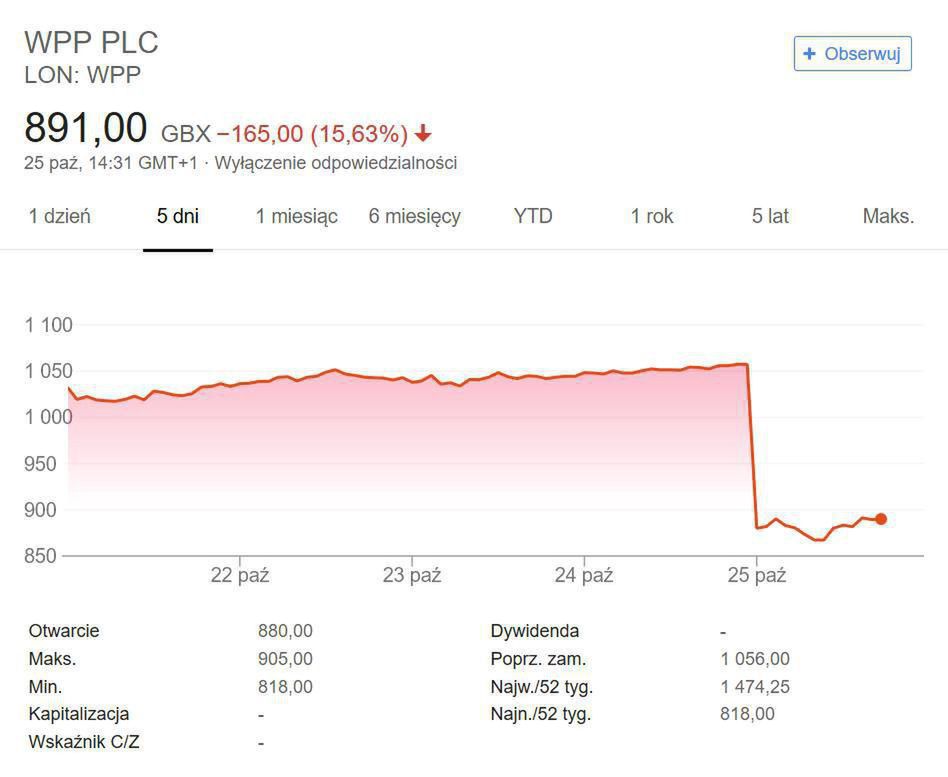Switch to the 1 dzień tab
Screen dimensions: 948x777
(x=59, y=216)
